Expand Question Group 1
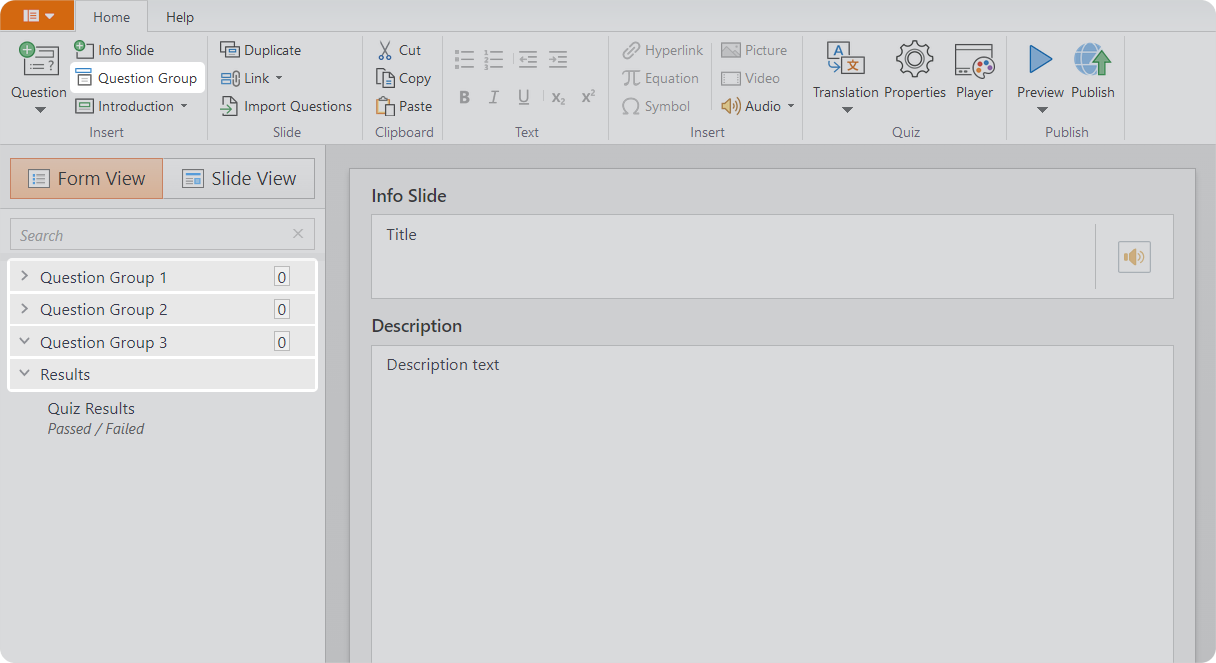The height and width of the screenshot is (663, 1216). 25,277
